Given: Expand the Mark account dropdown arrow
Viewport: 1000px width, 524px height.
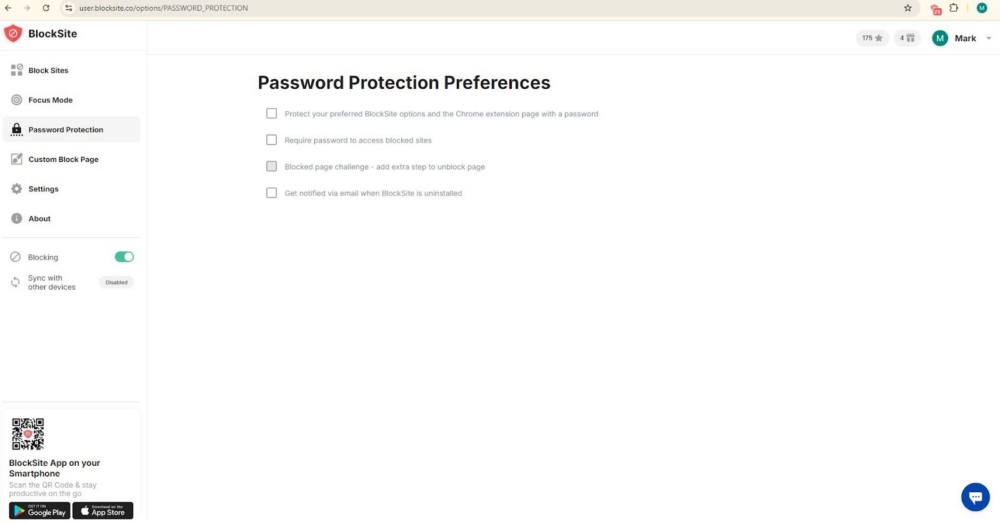Looking at the screenshot, I should click(x=989, y=38).
